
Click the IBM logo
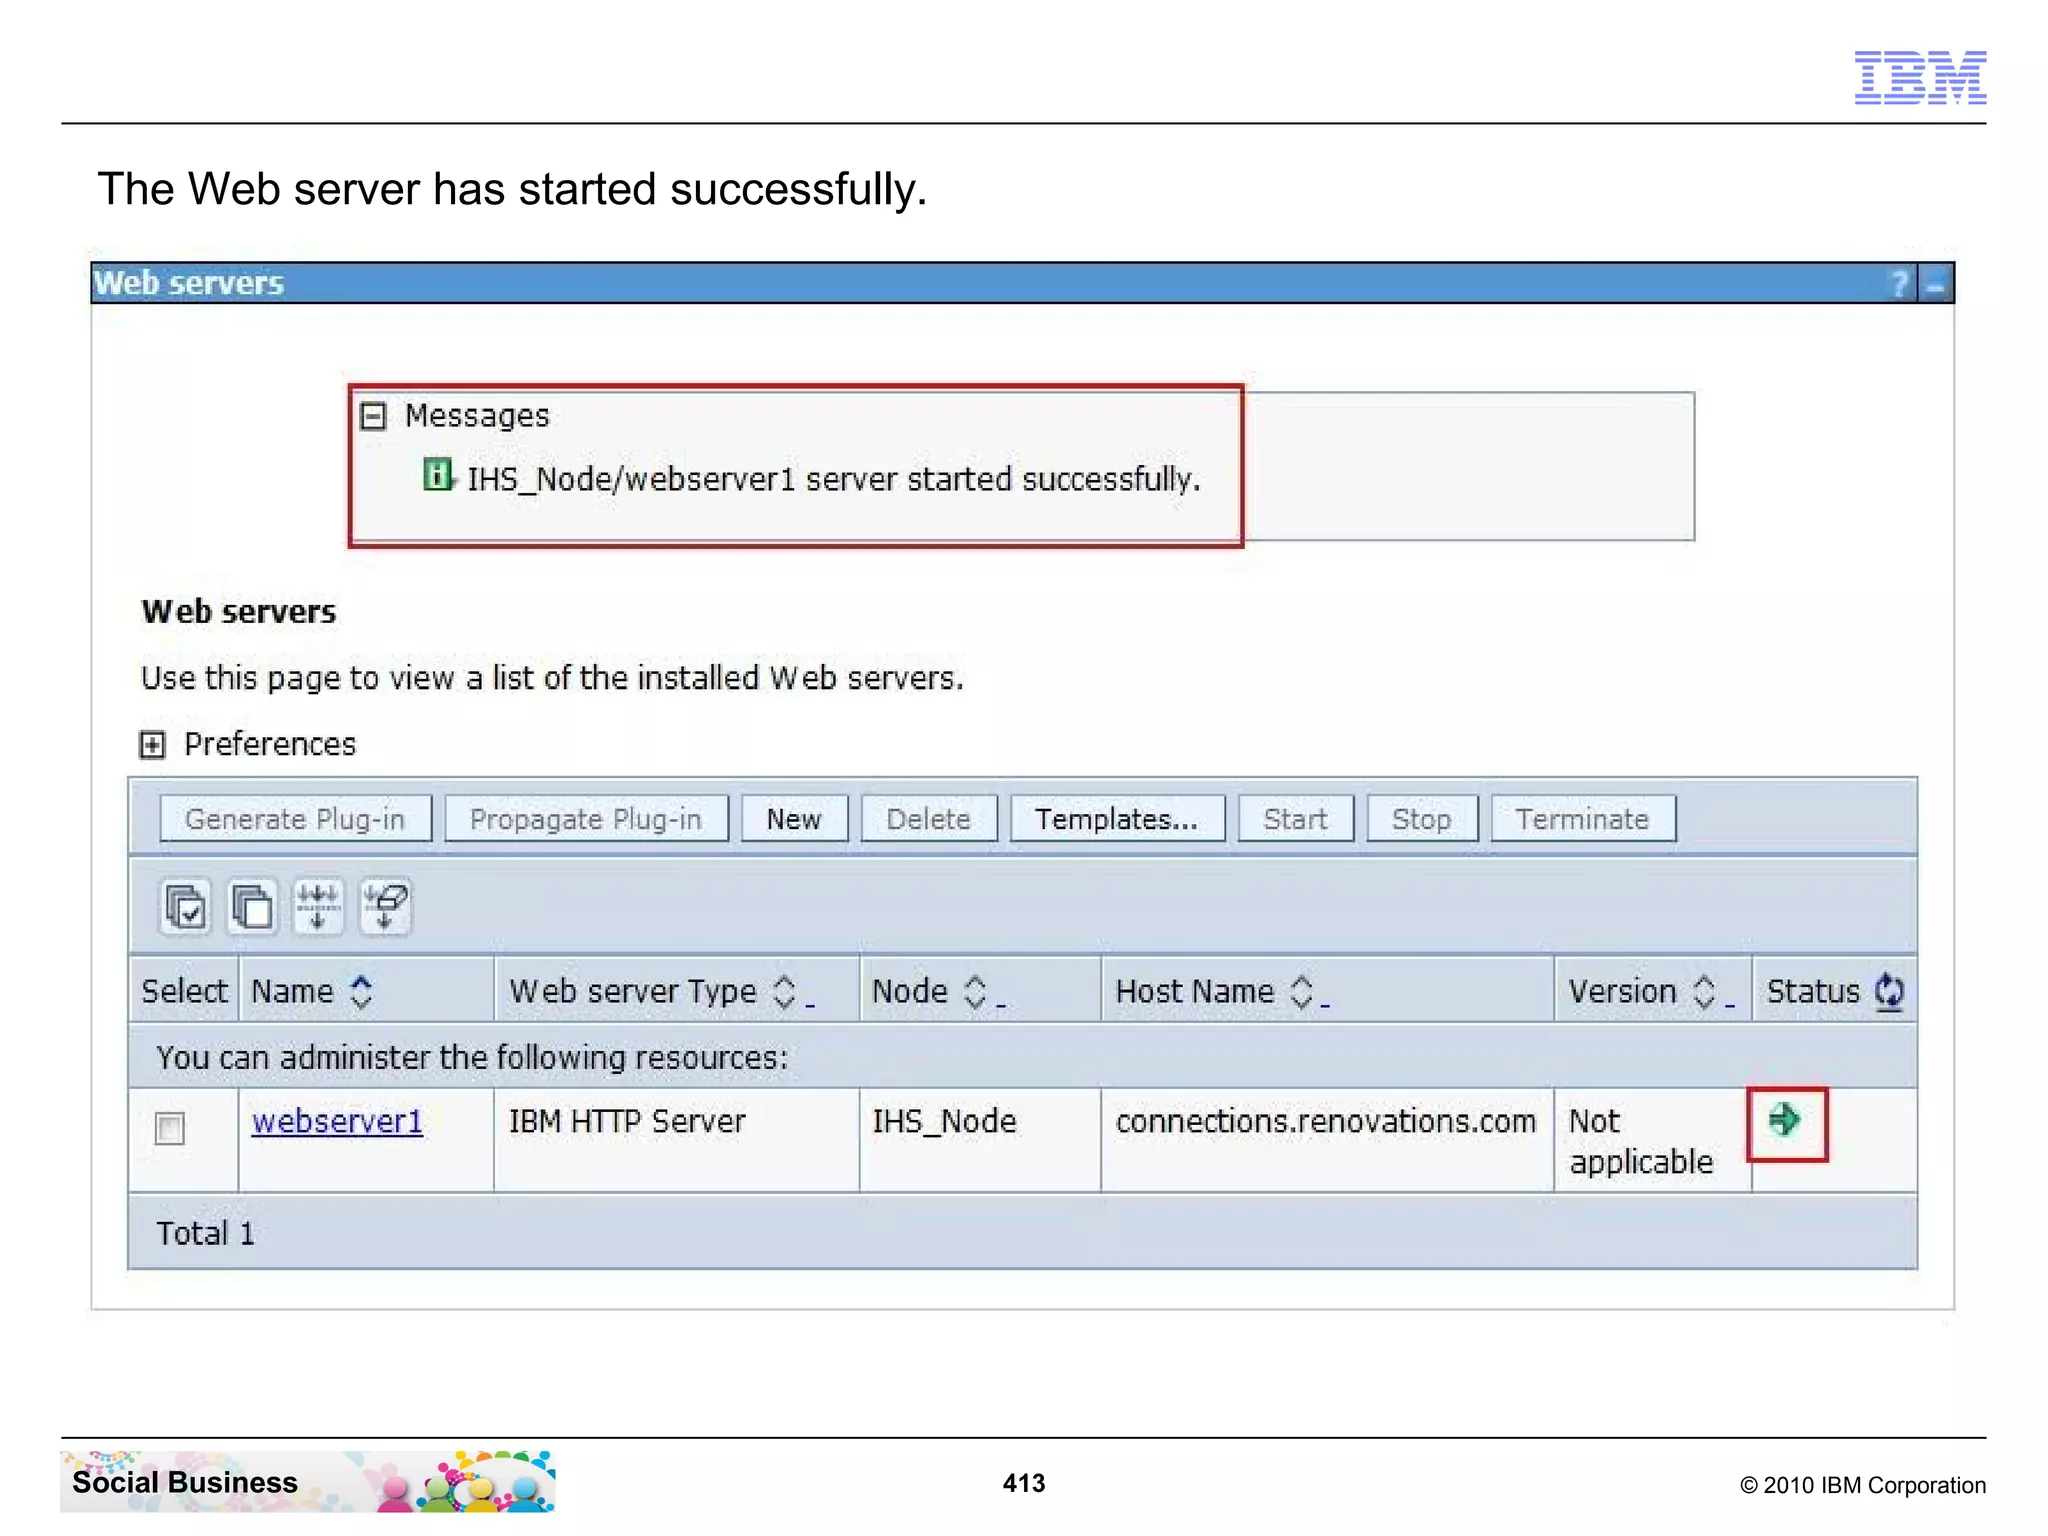click(x=1920, y=77)
